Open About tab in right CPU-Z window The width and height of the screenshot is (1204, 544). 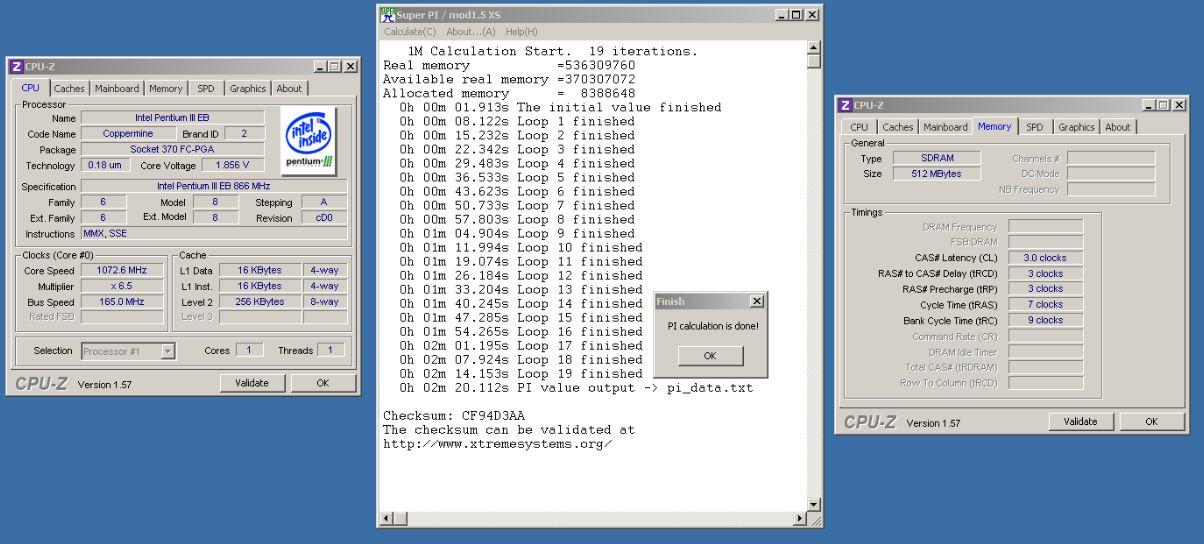1118,127
